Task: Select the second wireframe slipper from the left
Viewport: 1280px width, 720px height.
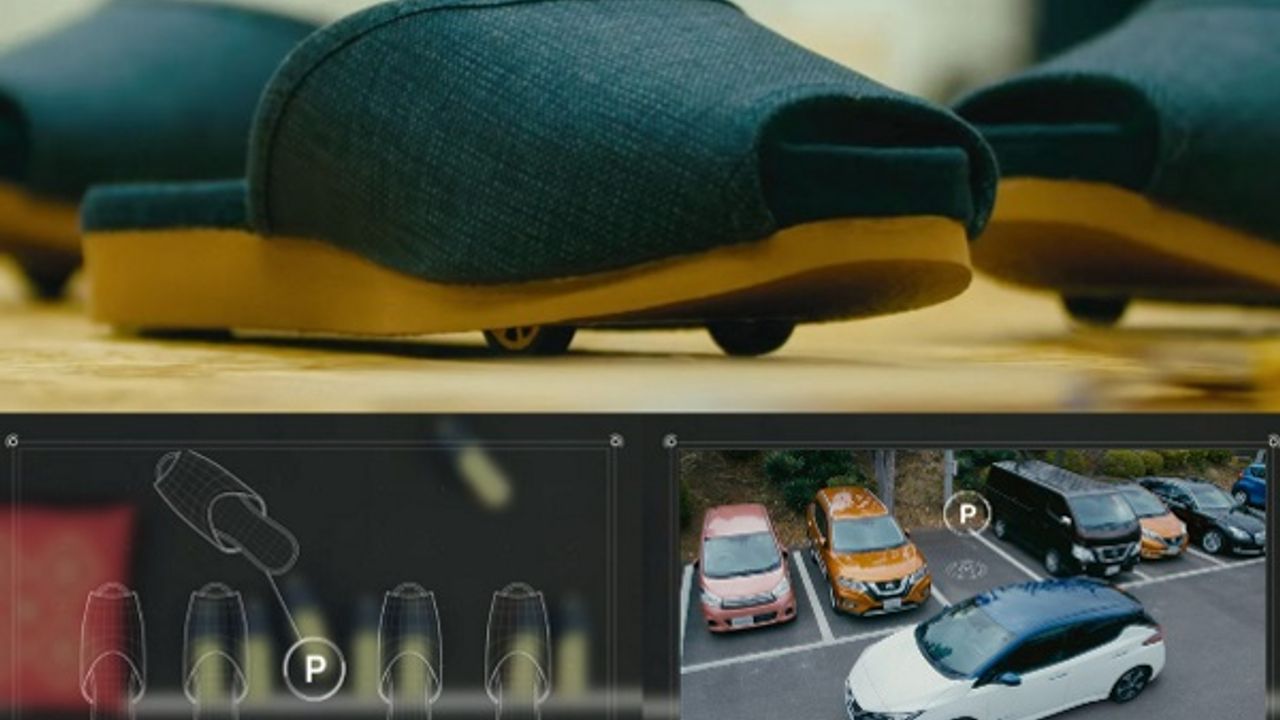Action: (215, 642)
